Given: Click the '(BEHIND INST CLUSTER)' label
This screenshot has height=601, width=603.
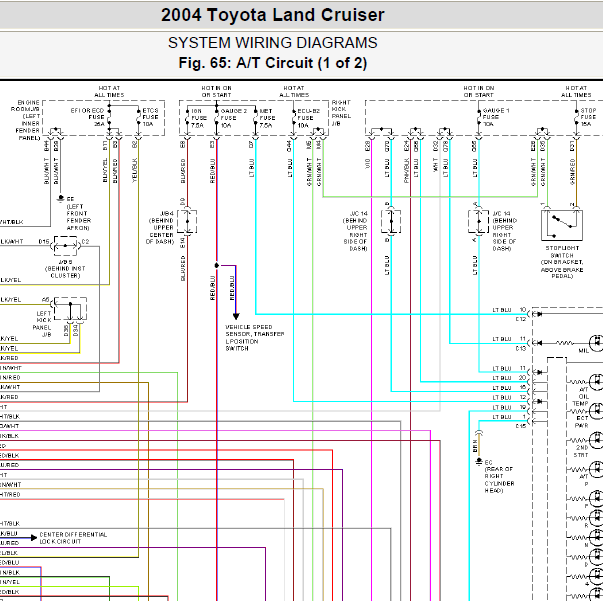Looking at the screenshot, I should point(65,272).
